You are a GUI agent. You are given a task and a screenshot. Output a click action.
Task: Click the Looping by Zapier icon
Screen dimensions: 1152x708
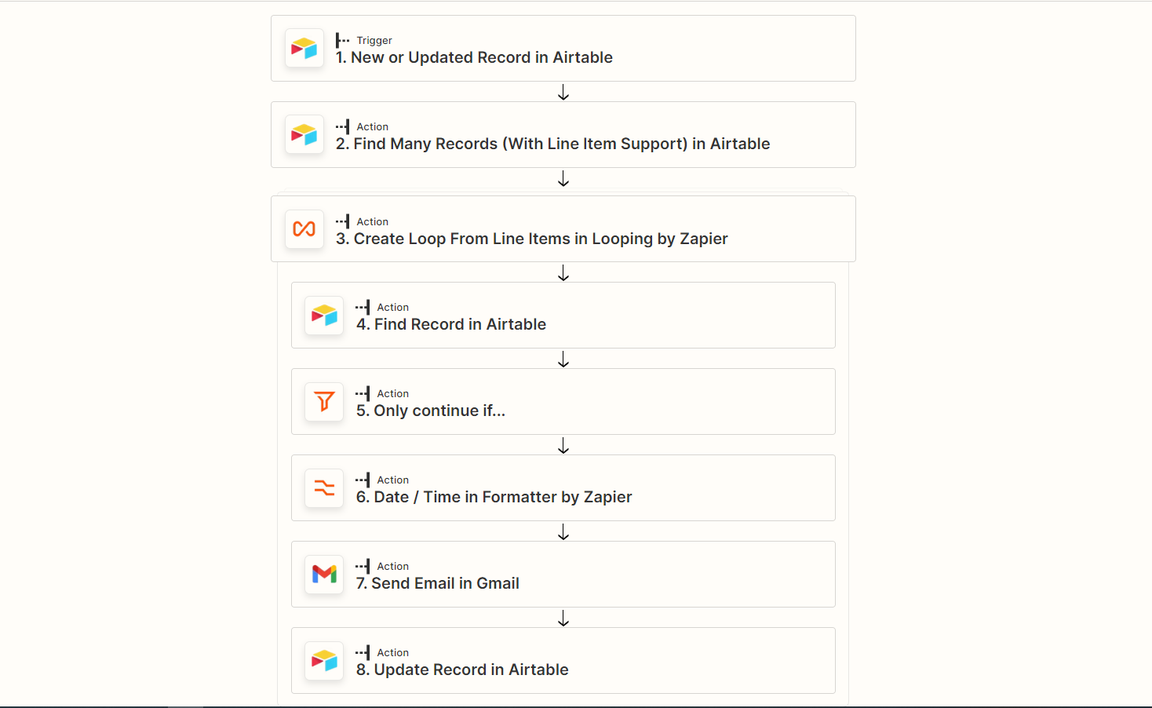click(304, 229)
